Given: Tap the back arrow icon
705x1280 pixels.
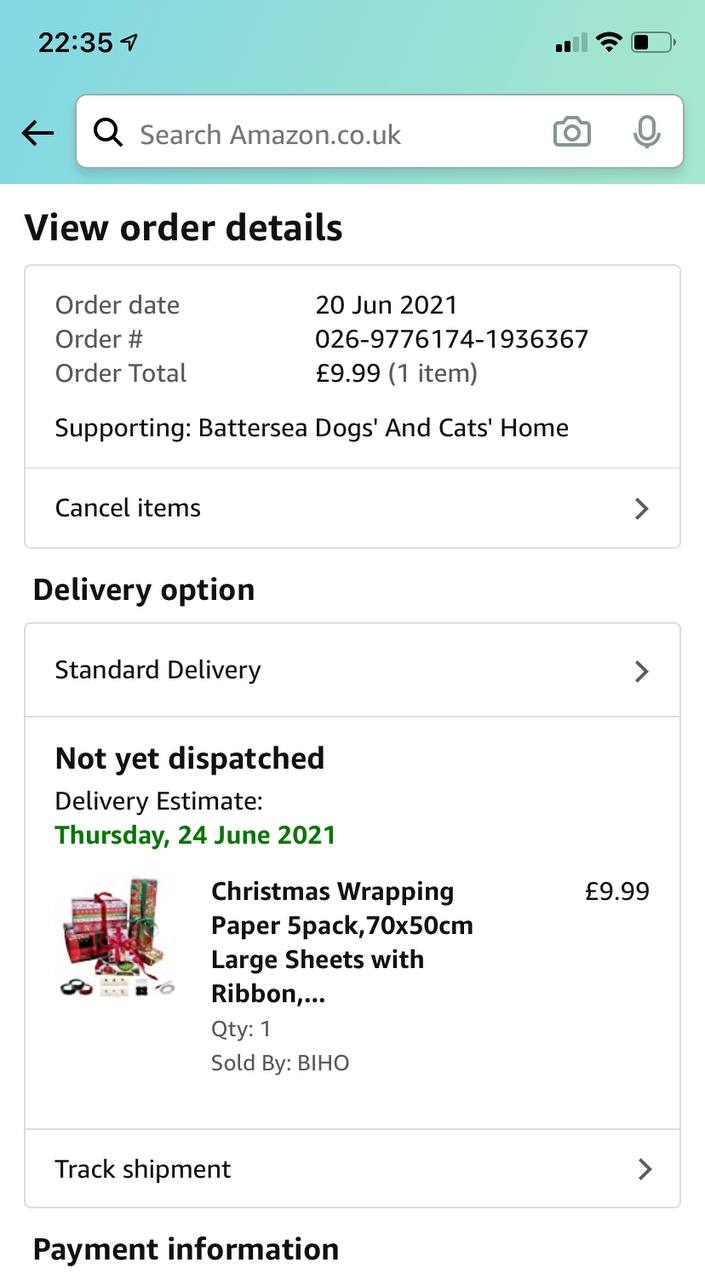Looking at the screenshot, I should point(37,133).
